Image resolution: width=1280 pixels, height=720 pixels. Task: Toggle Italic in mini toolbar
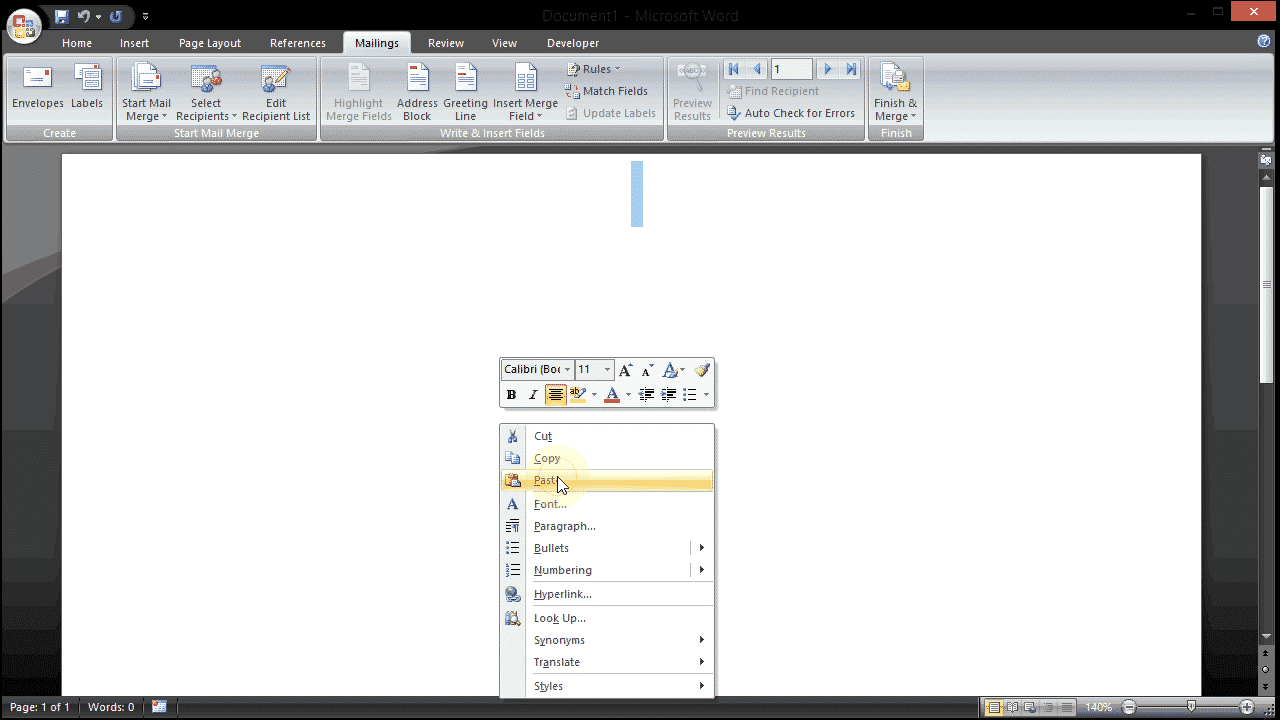[533, 395]
